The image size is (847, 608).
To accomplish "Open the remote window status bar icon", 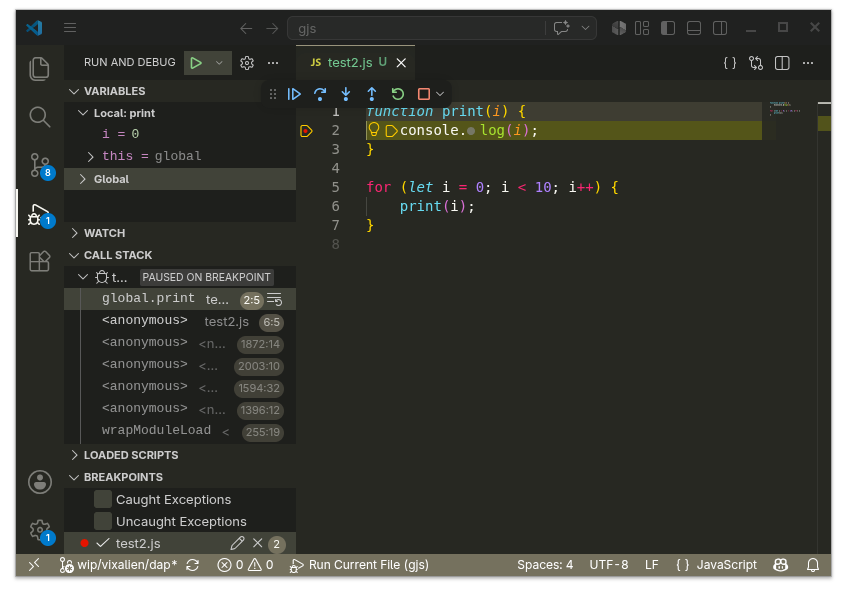I will (34, 565).
